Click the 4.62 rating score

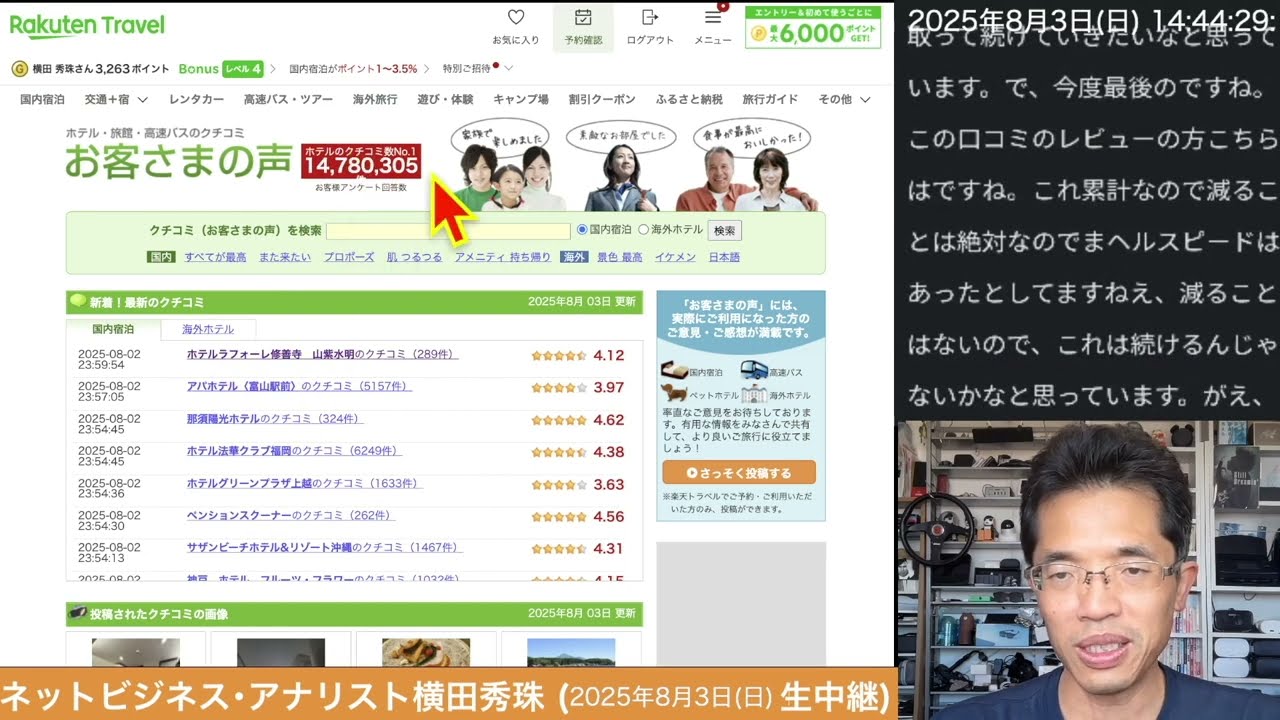[x=608, y=420]
